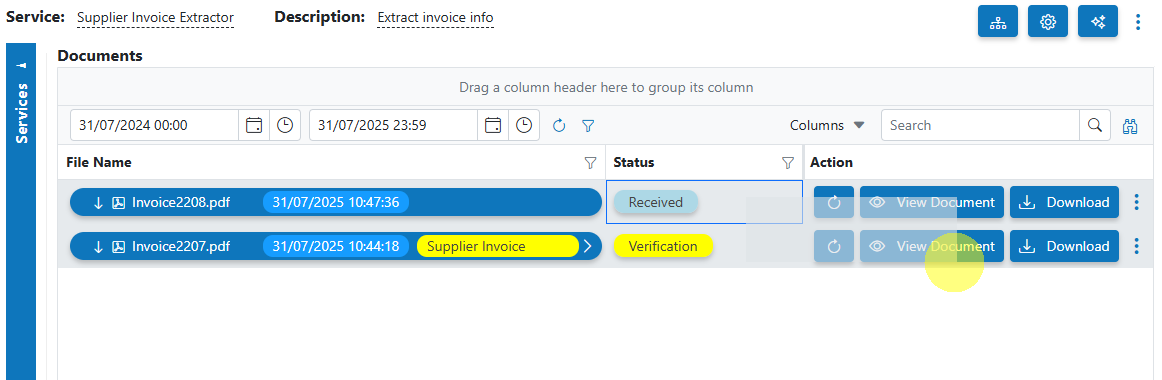1162x380 pixels.
Task: Reprocess Invoice2207.pdf with refresh button
Action: 834,247
